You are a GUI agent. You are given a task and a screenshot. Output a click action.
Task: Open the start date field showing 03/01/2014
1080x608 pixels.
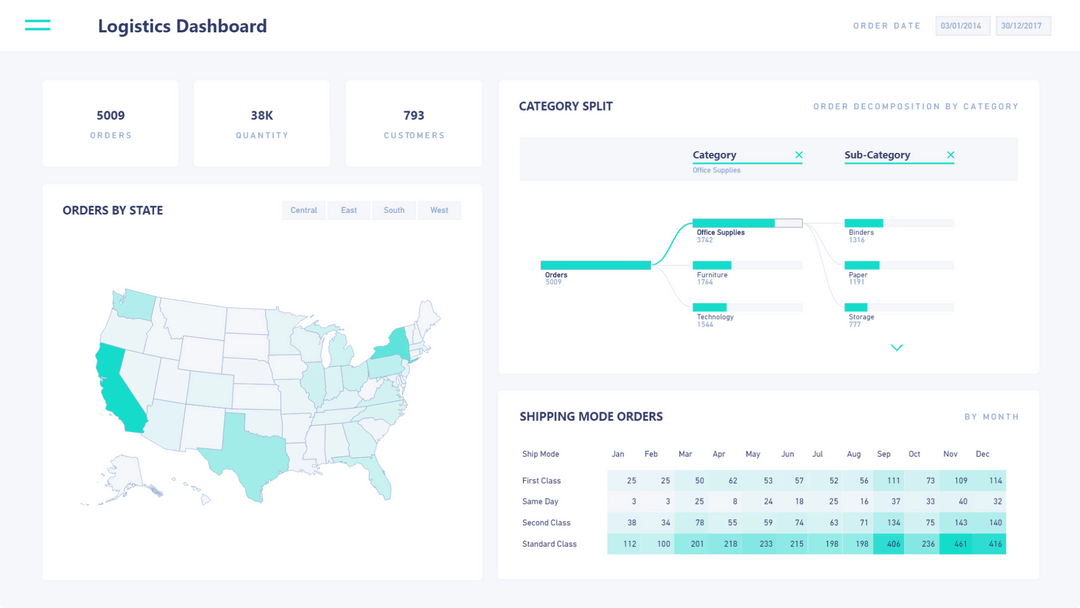[x=962, y=25]
